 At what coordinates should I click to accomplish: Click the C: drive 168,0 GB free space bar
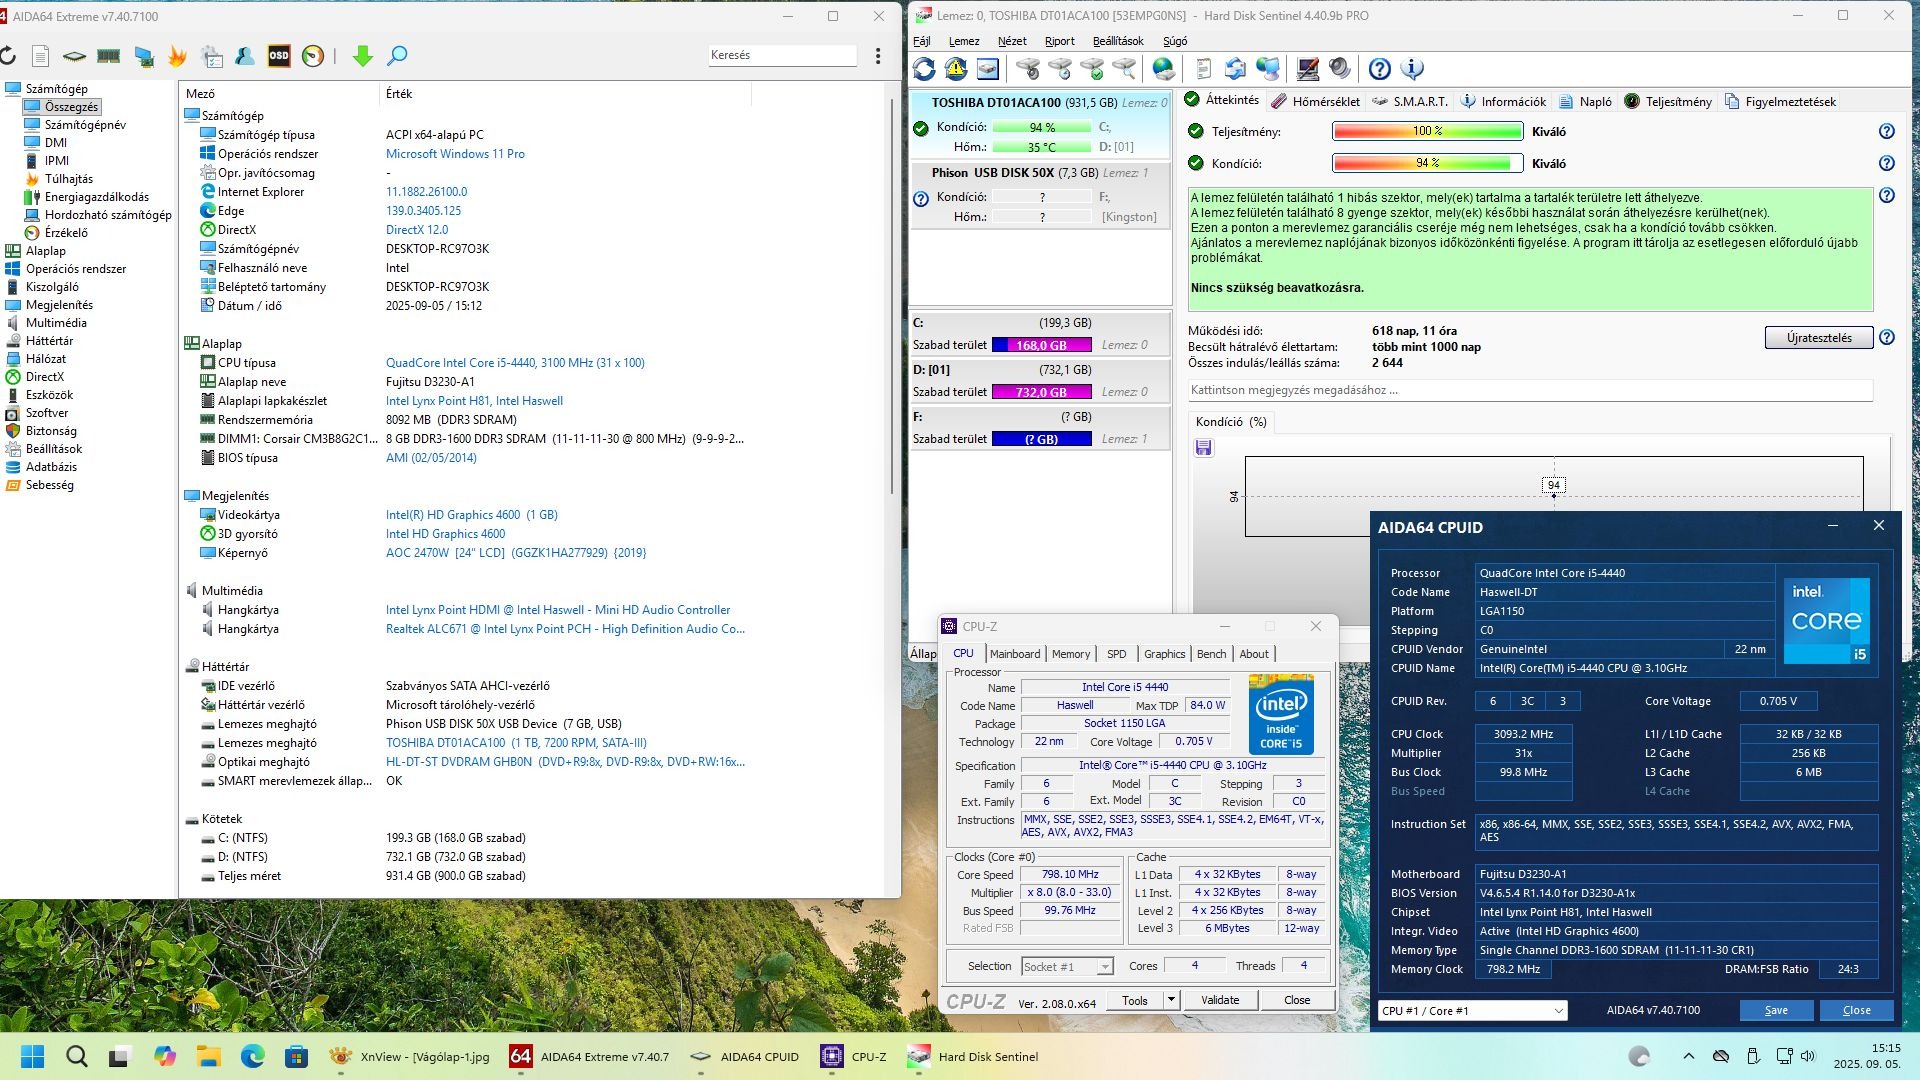click(1041, 345)
